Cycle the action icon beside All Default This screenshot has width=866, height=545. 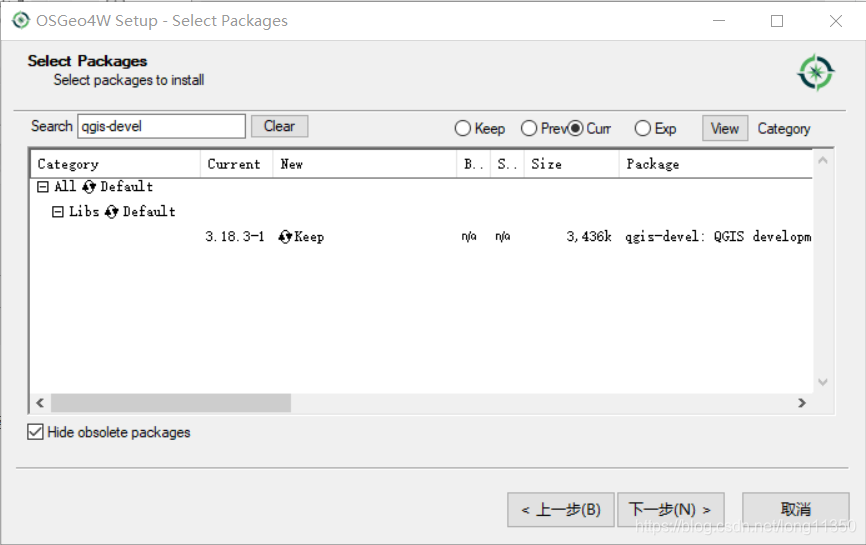point(89,187)
